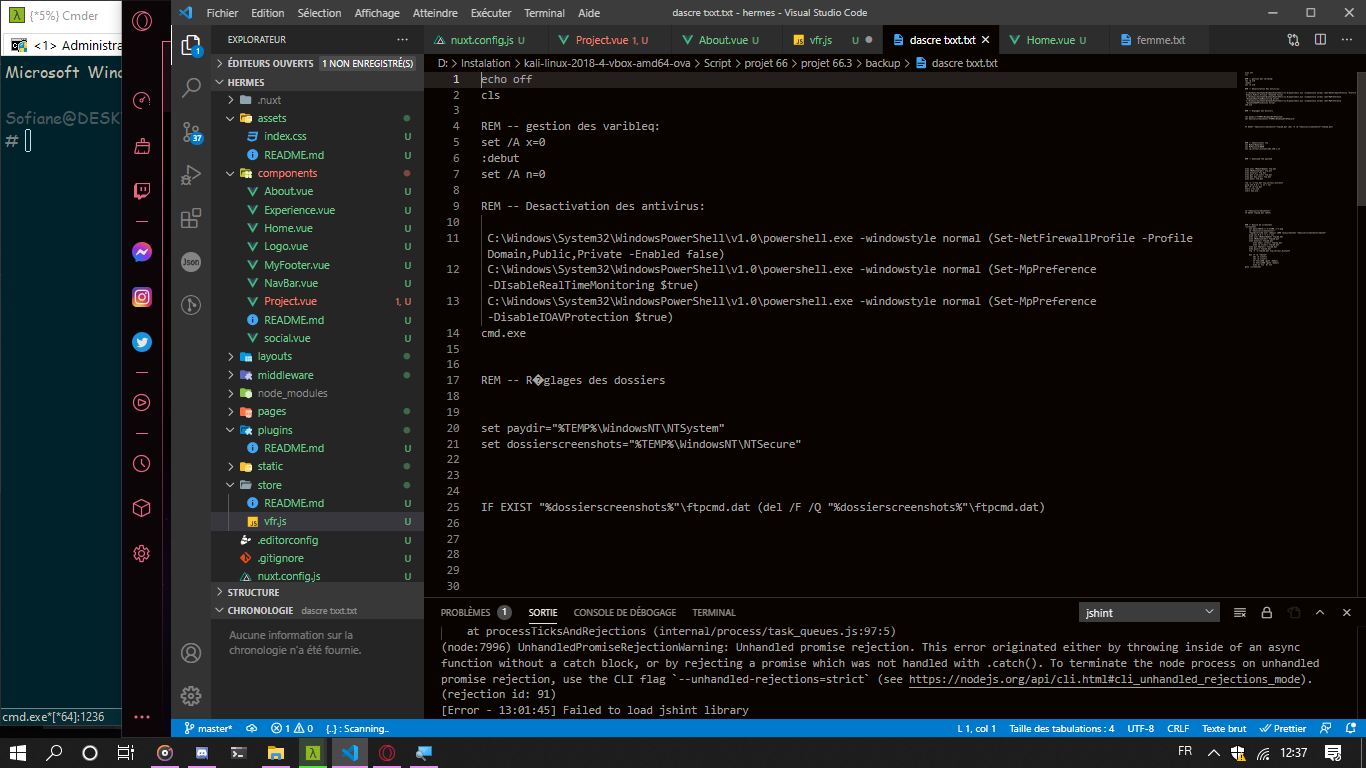
Task: Open History clock icon in Opera sidebar
Action: click(x=142, y=463)
